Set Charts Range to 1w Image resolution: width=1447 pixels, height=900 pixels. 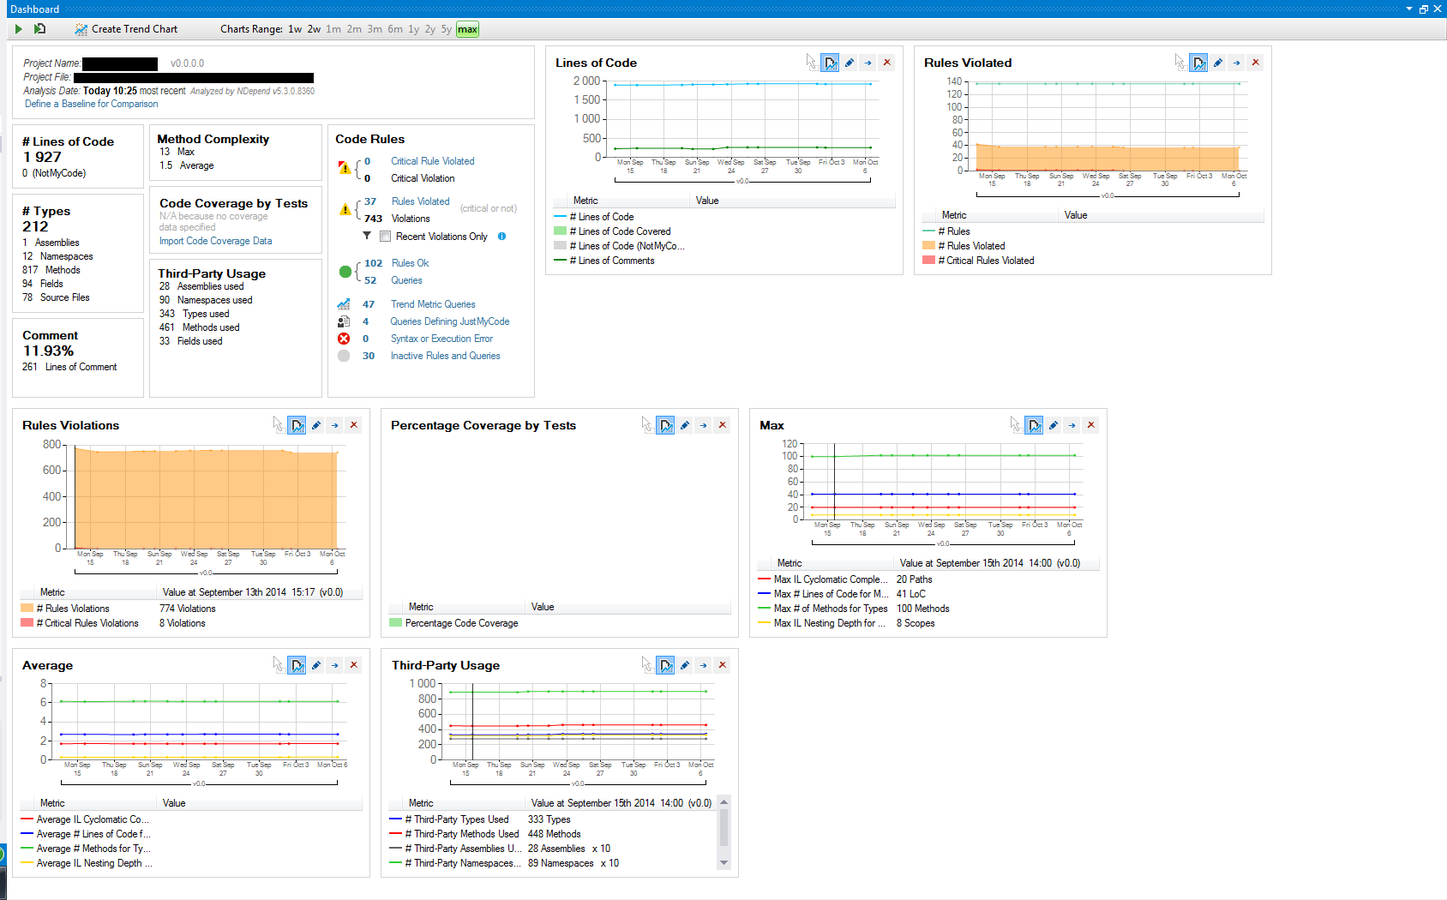pyautogui.click(x=295, y=29)
